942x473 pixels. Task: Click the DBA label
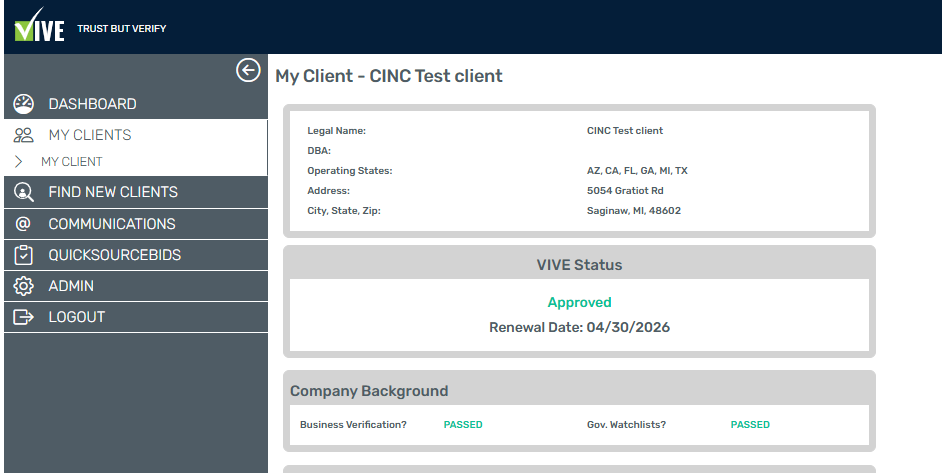pyautogui.click(x=319, y=151)
